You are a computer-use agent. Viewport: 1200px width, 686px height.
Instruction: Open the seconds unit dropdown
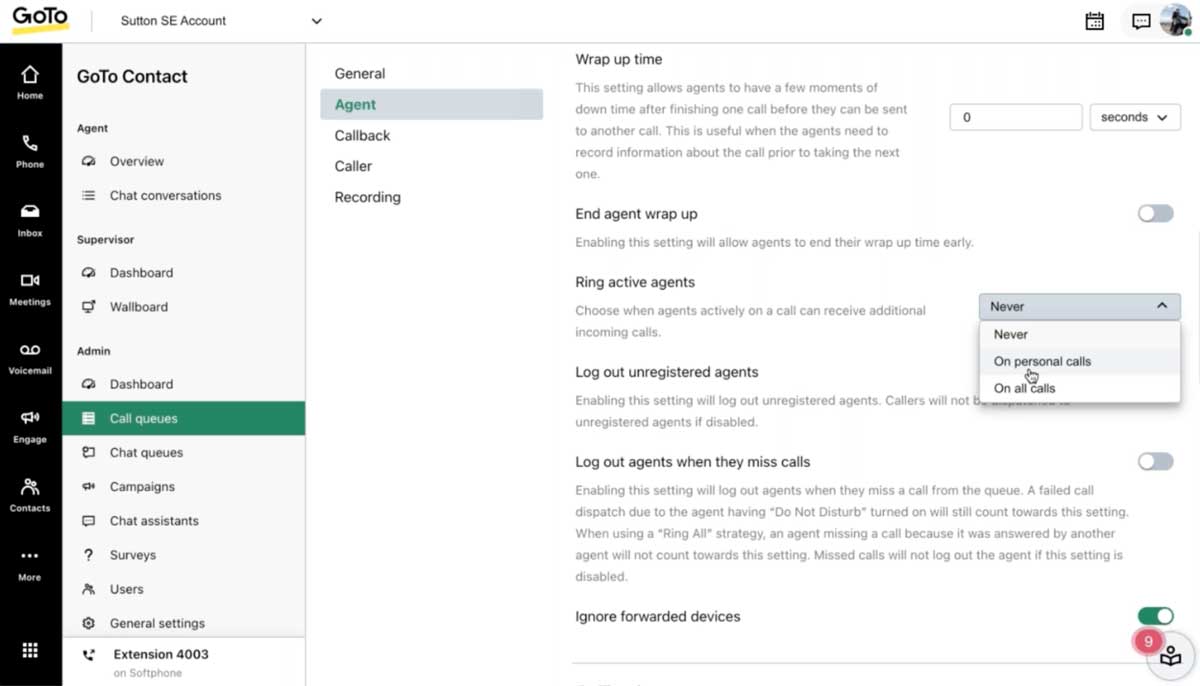coord(1134,116)
